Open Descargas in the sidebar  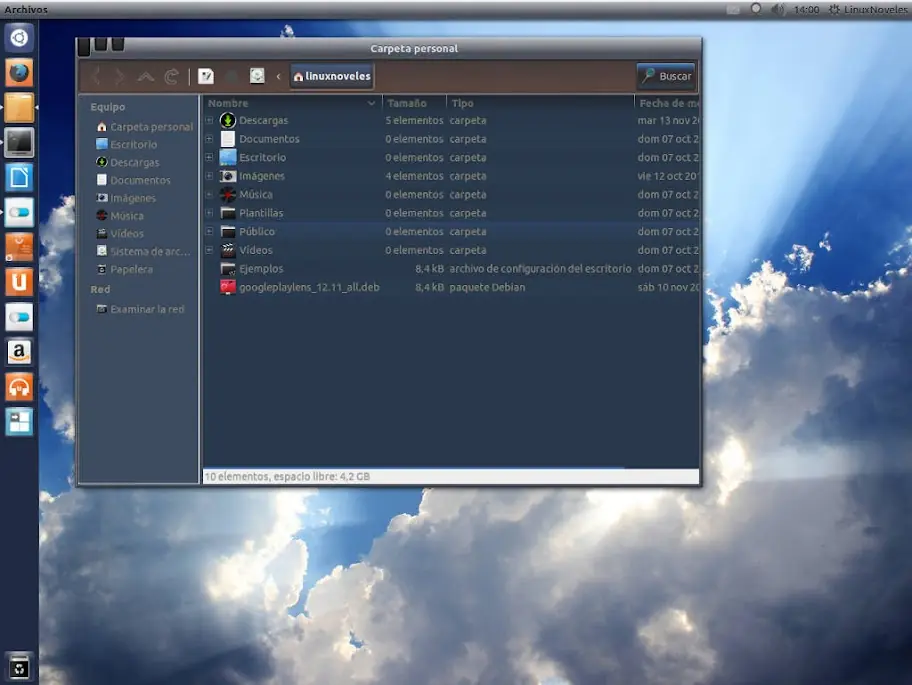click(x=128, y=162)
